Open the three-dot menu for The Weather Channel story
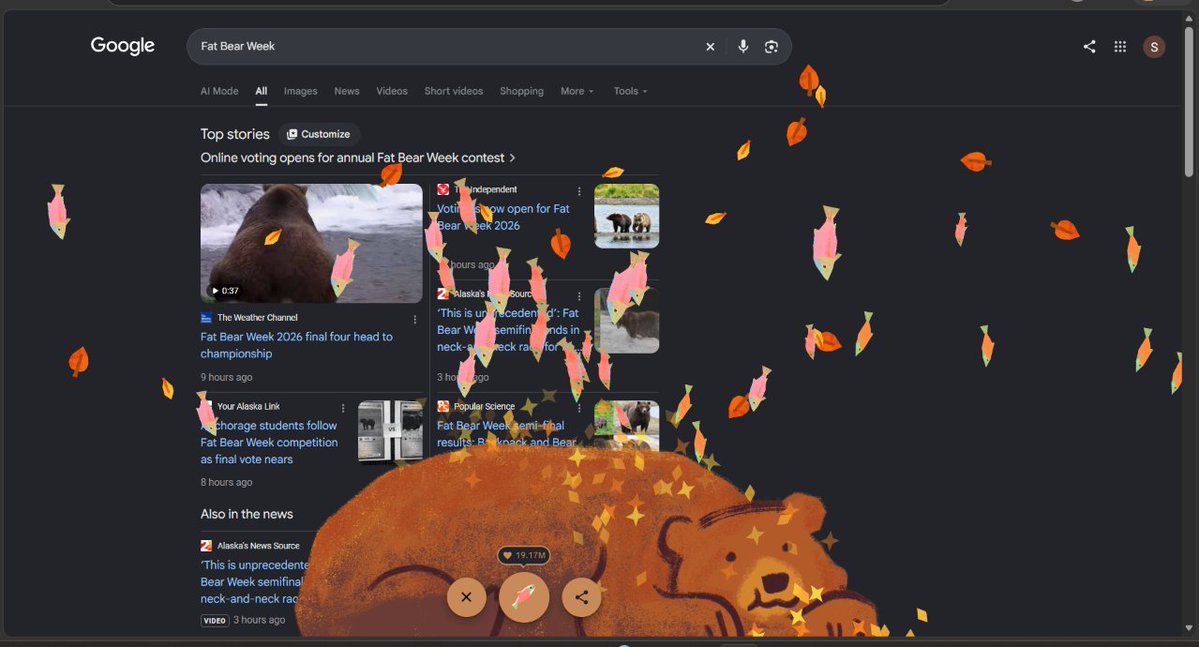The height and width of the screenshot is (647, 1199). pos(415,320)
